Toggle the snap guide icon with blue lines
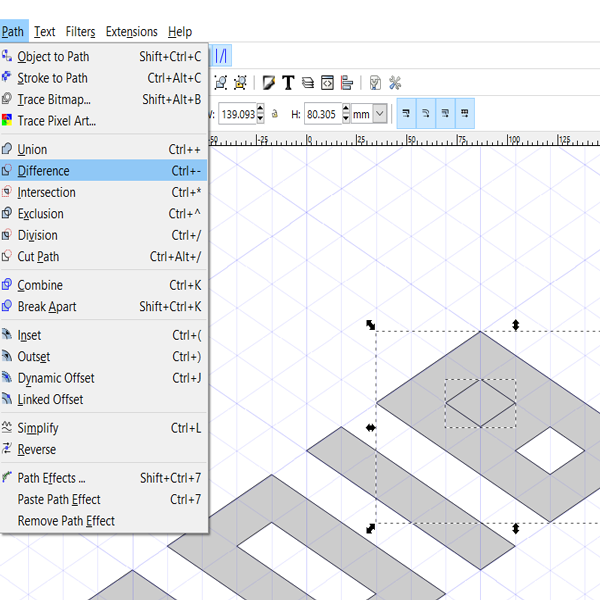Viewport: 600px width, 600px height. pyautogui.click(x=221, y=56)
